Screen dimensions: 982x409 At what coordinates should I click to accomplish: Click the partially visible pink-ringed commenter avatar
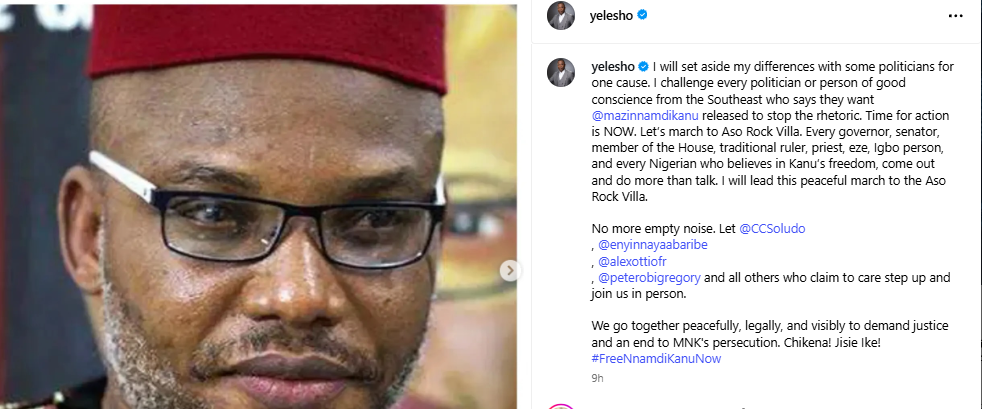pyautogui.click(x=560, y=406)
